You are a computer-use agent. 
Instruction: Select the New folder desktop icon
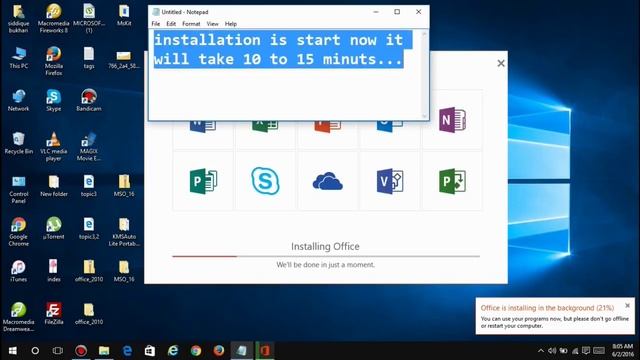tap(53, 186)
